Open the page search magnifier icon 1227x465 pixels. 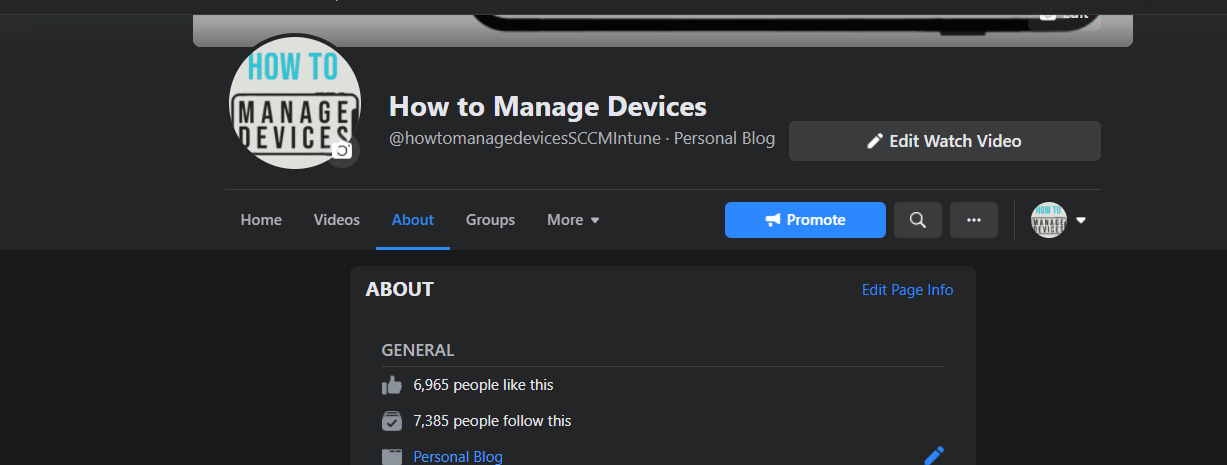coord(917,220)
